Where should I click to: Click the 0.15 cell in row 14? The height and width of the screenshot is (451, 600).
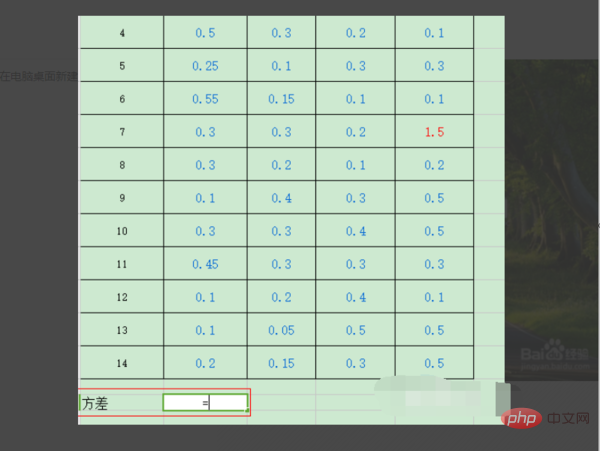281,363
